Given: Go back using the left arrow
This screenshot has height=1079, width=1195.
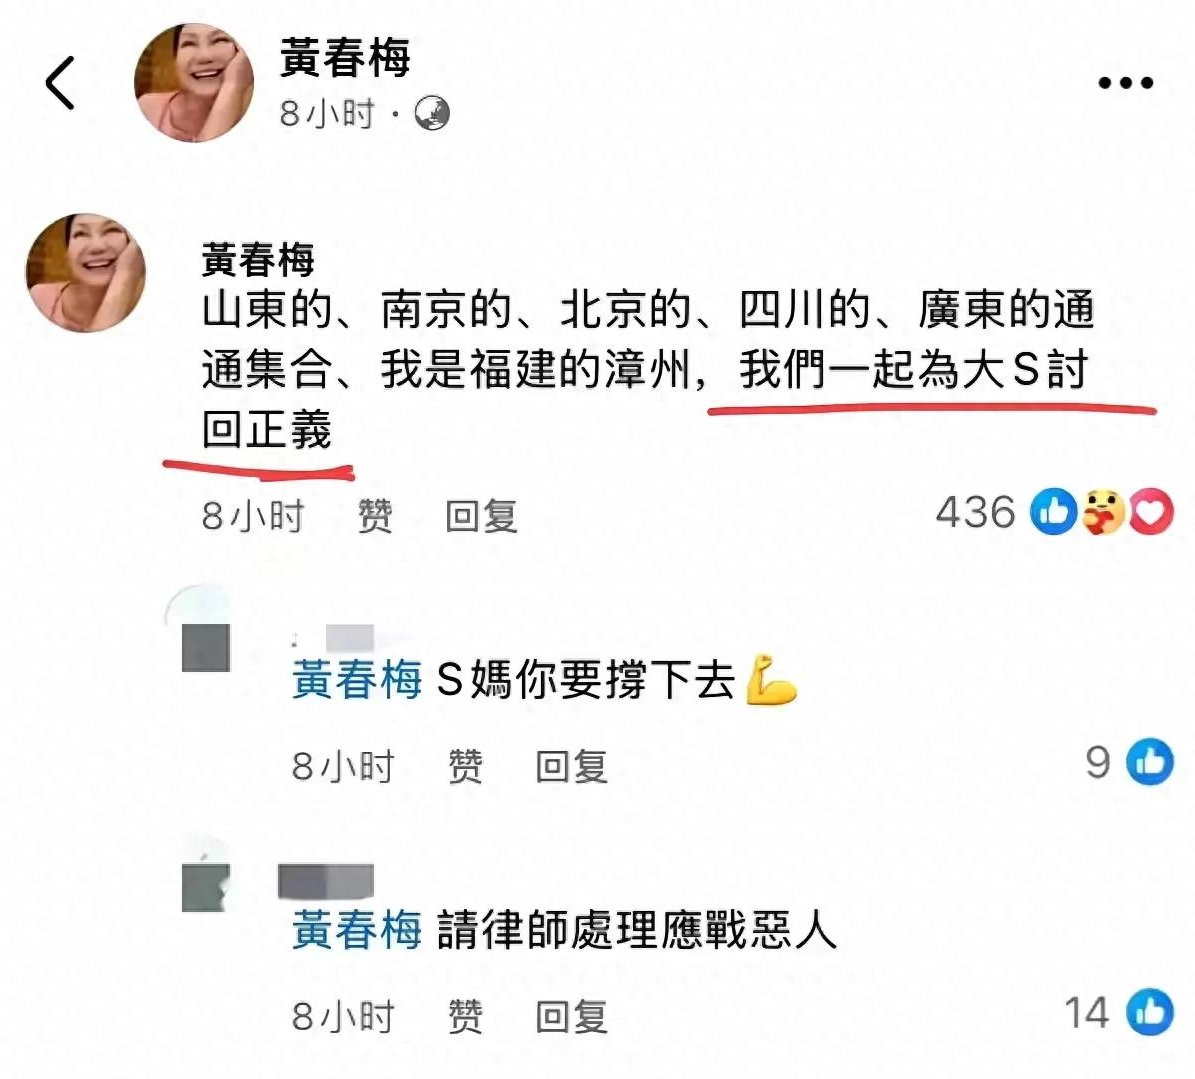Looking at the screenshot, I should tap(60, 83).
